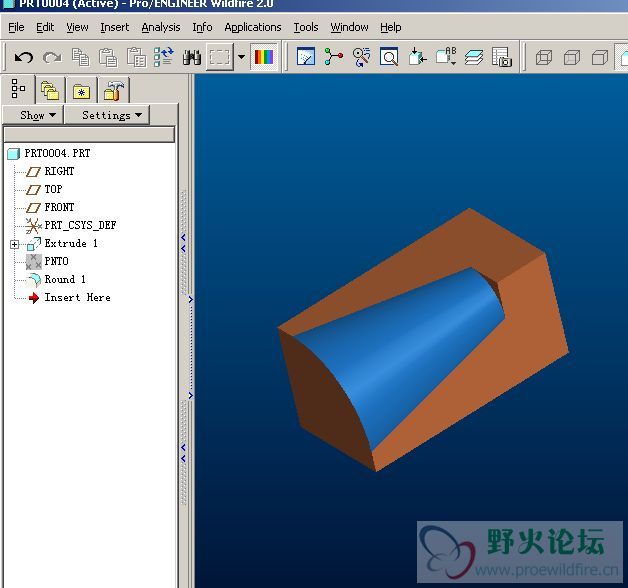Open the Edit menu

(x=45, y=27)
